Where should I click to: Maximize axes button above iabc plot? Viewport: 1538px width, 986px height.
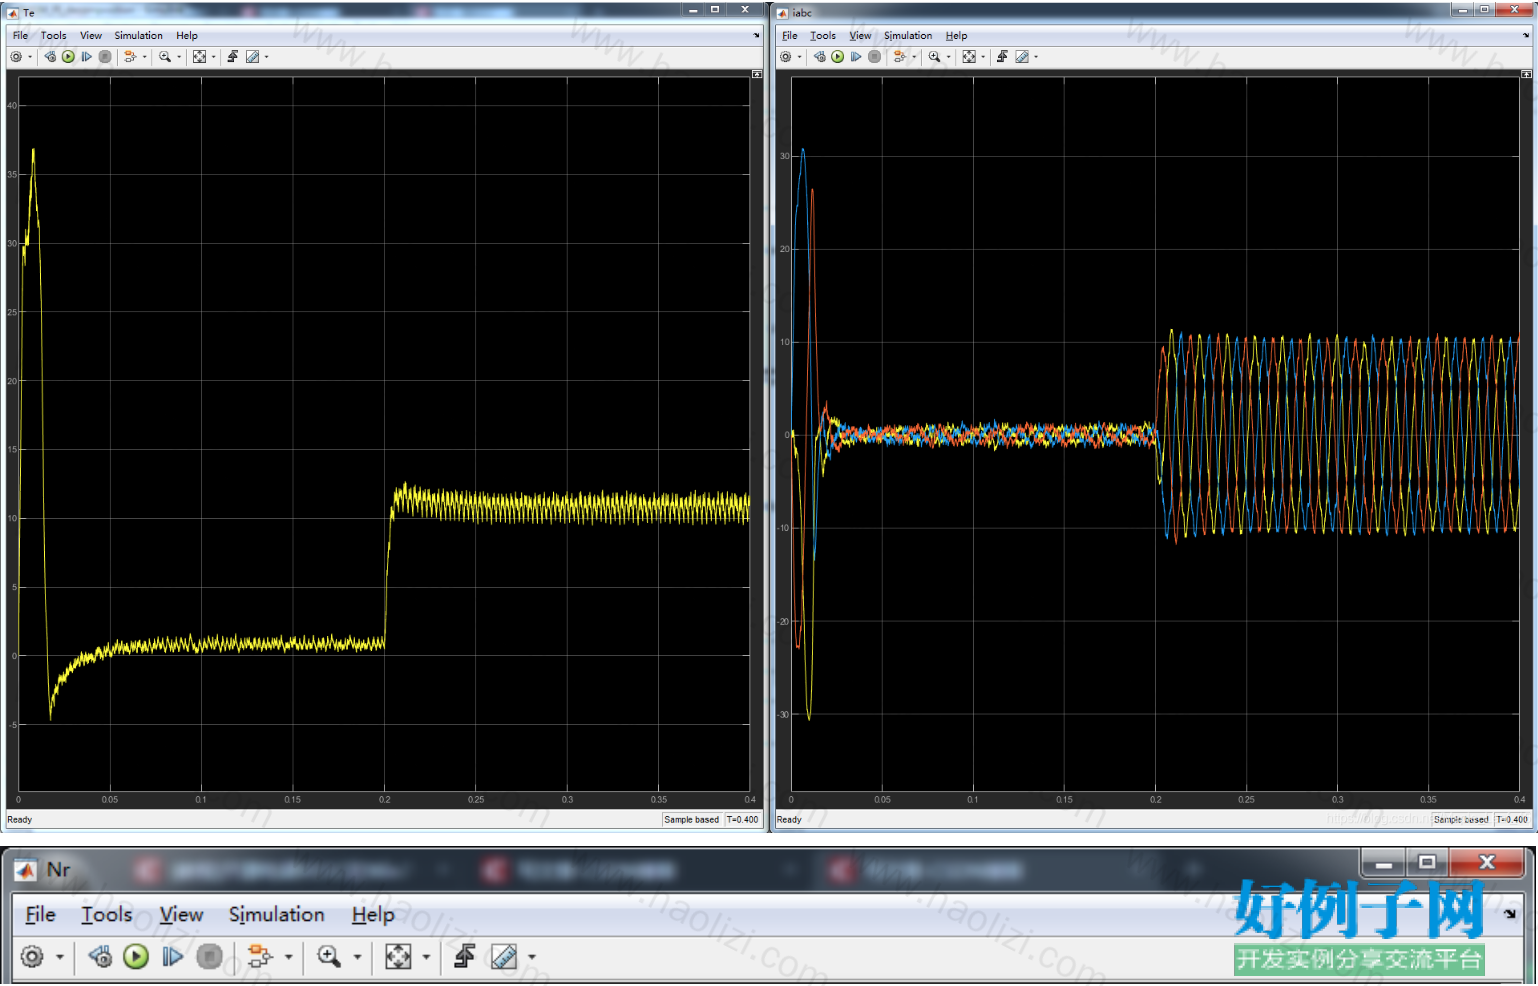tap(1526, 74)
